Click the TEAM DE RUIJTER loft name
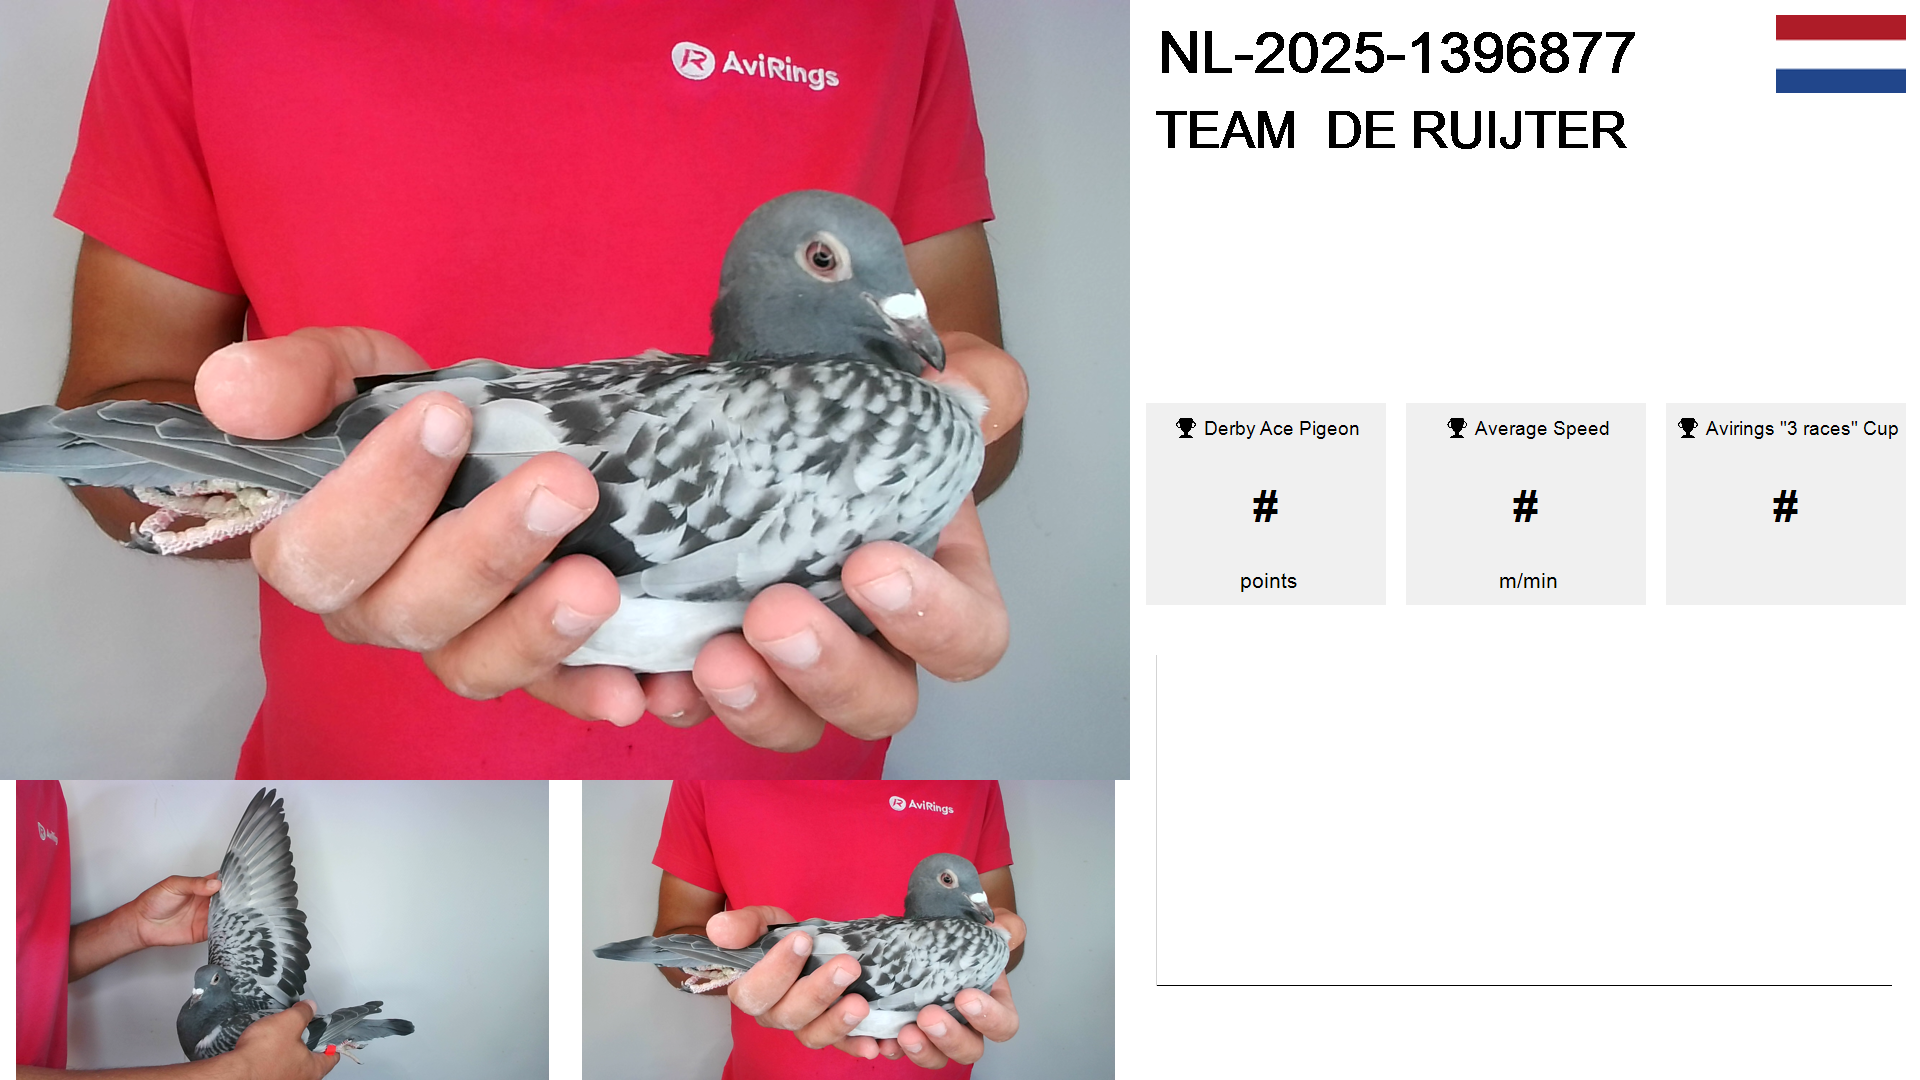 [1391, 130]
